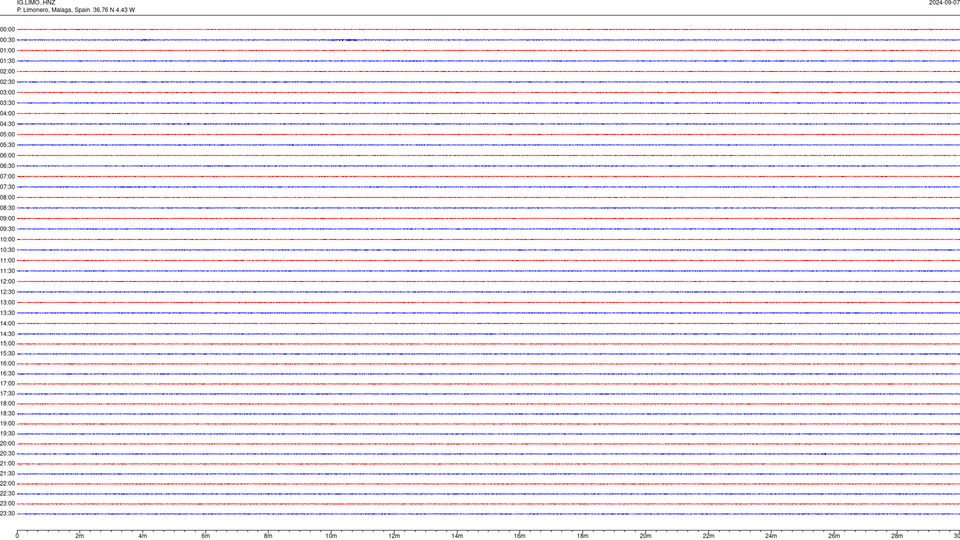Viewport: 960px width, 540px height.
Task: Select the 05:00 row label
Action: point(7,134)
